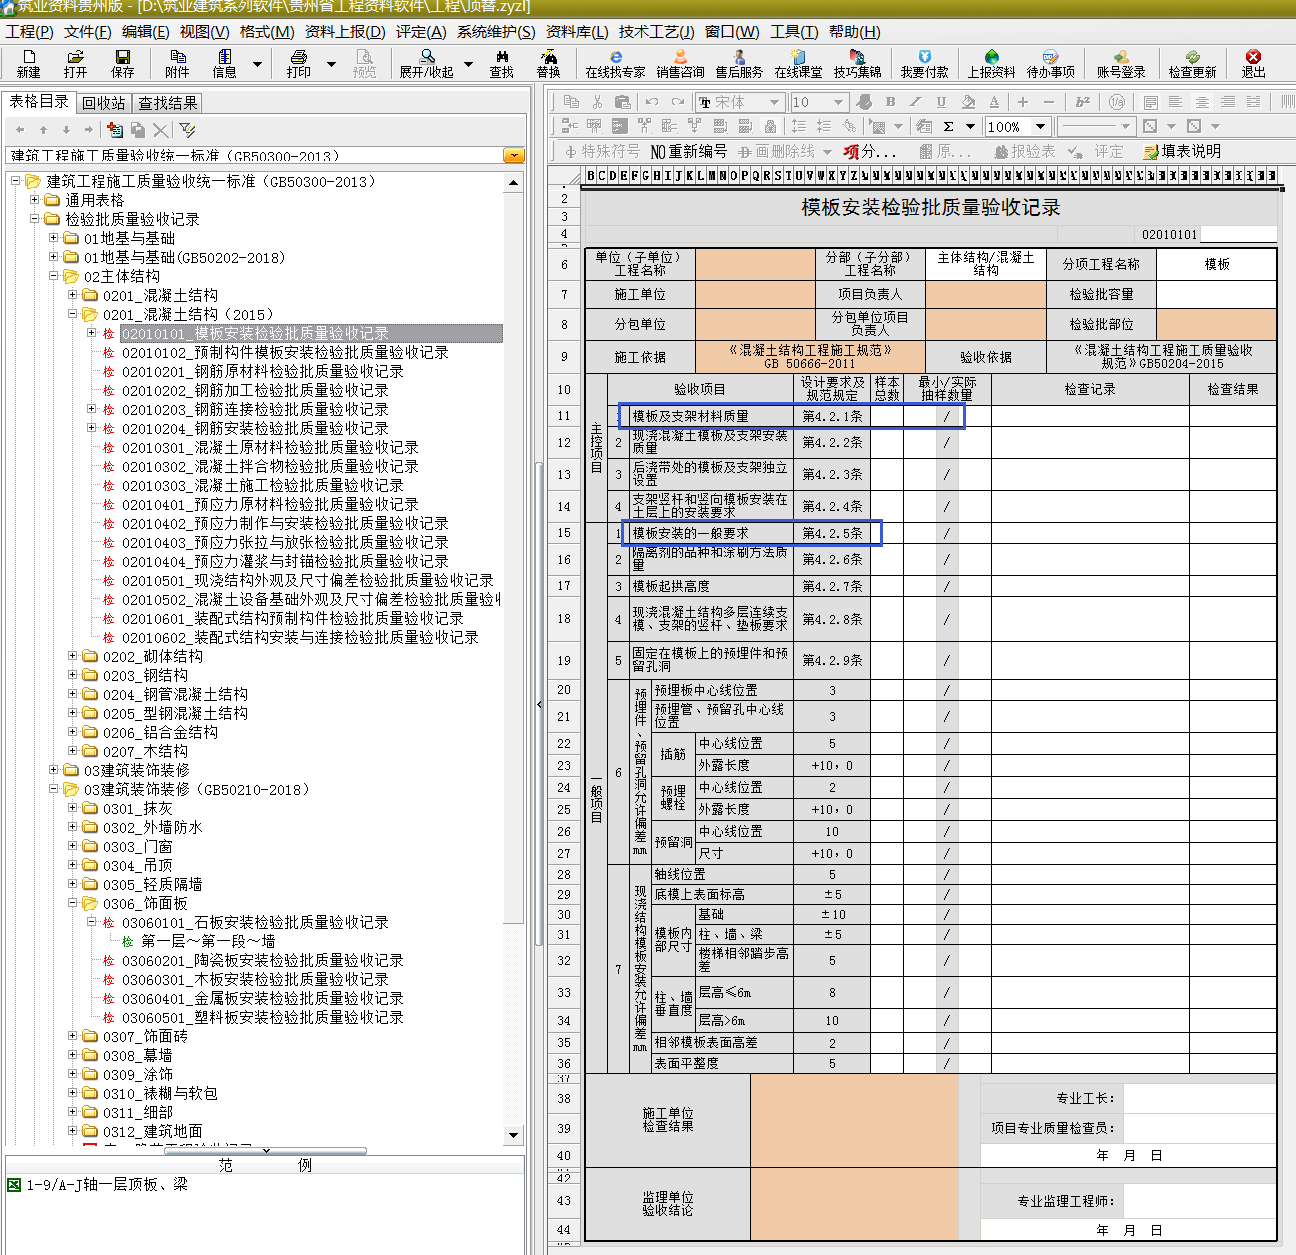Select 03060201_陶瓷板安装检验批质量验收记录
This screenshot has height=1255, width=1296.
[x=263, y=960]
